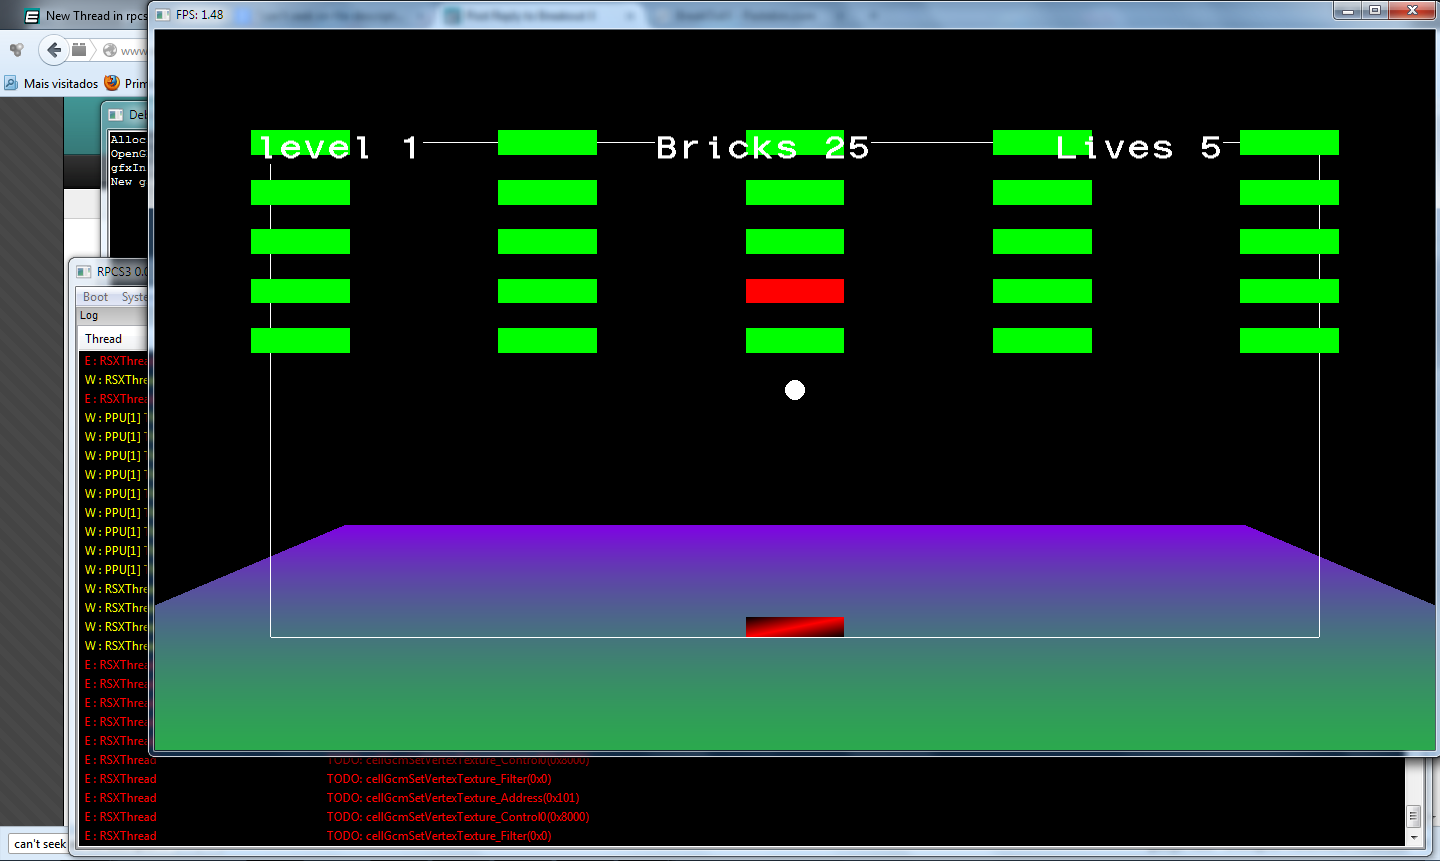Click the Alloc line in Debug console

click(128, 140)
